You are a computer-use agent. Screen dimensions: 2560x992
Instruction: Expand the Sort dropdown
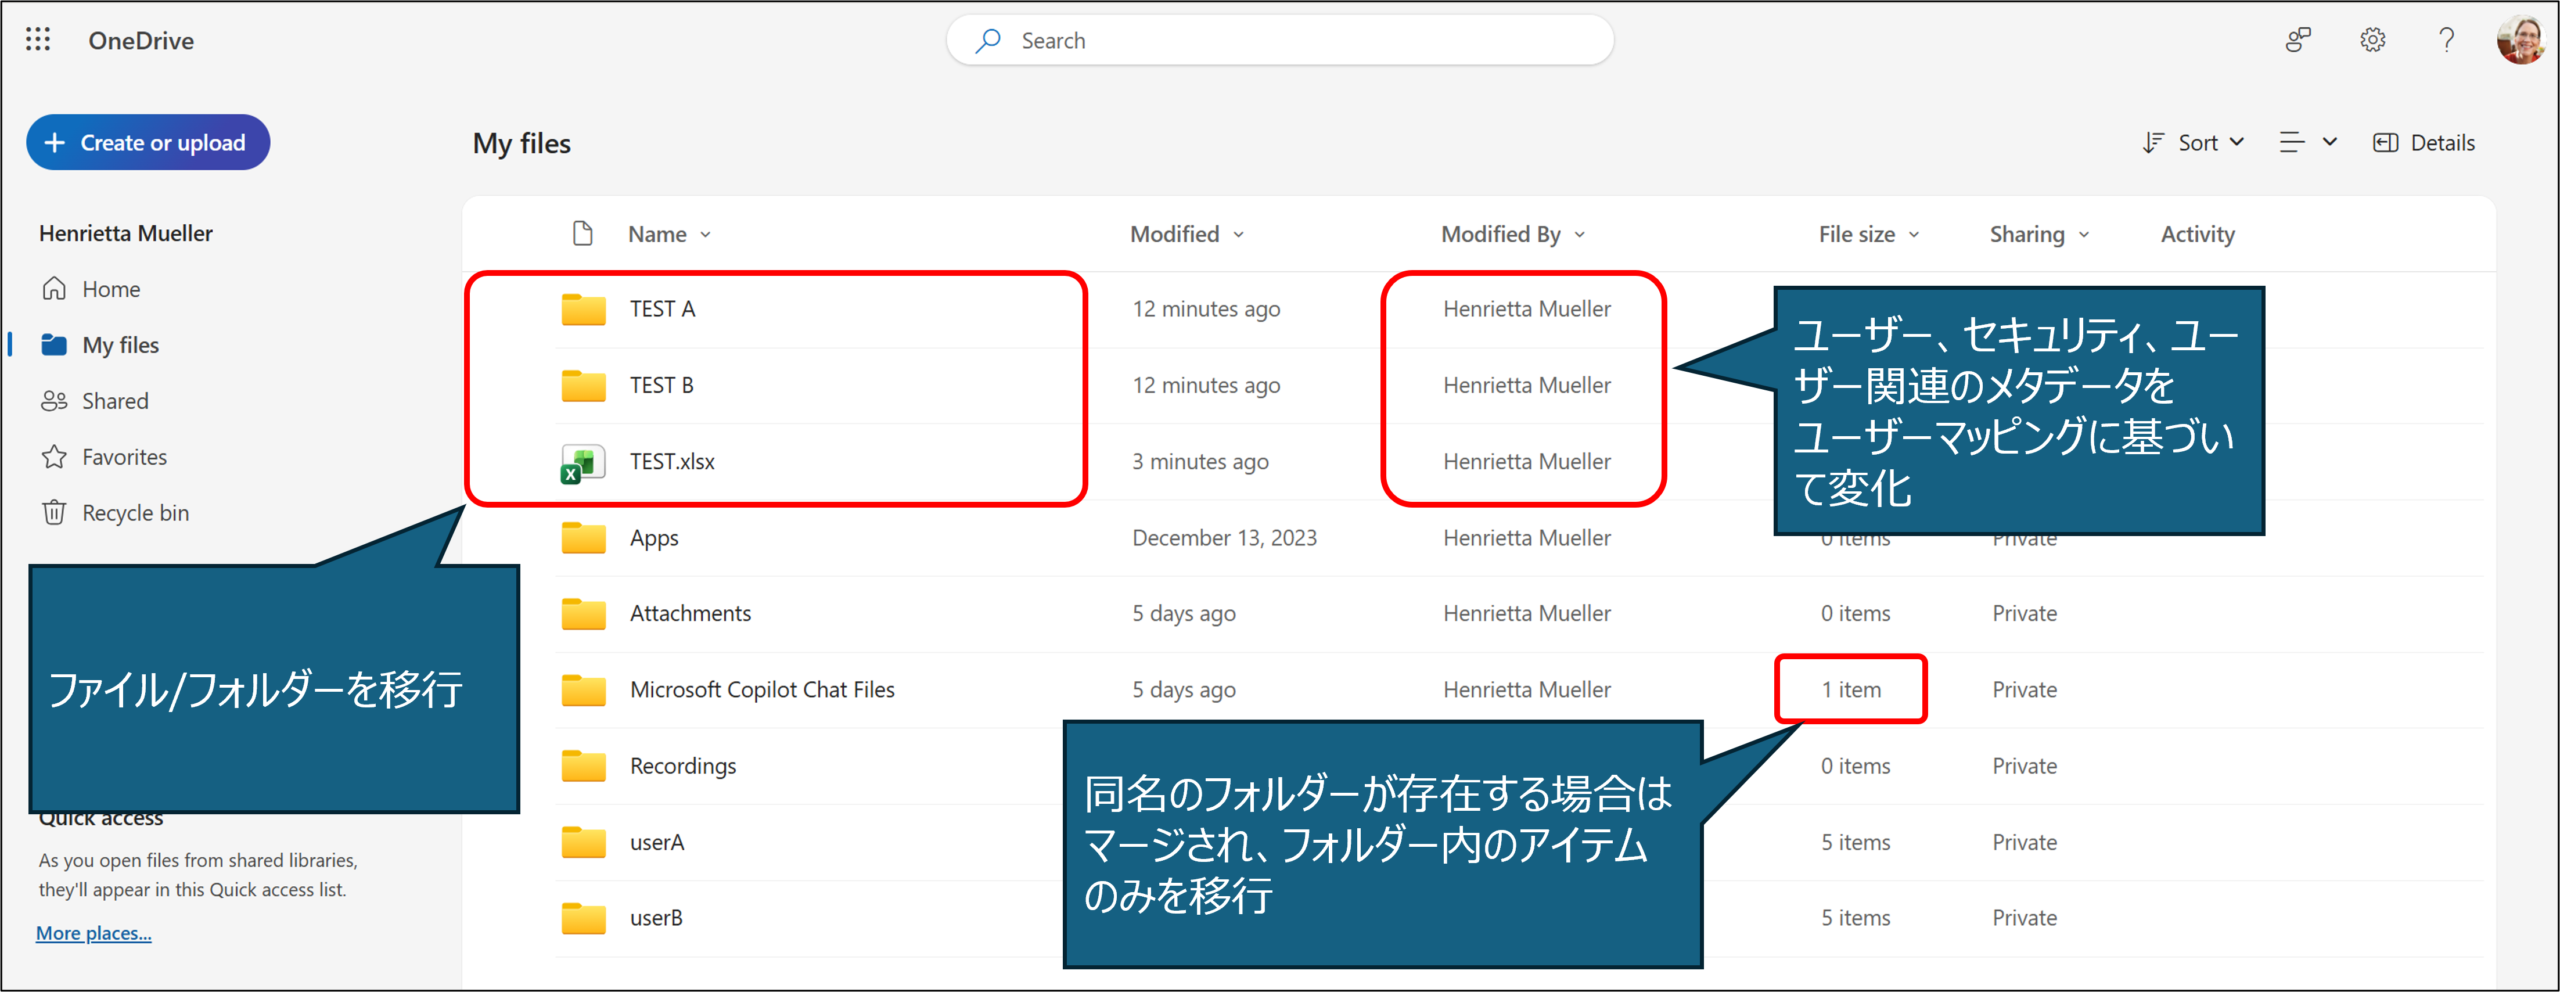pyautogui.click(x=2195, y=143)
